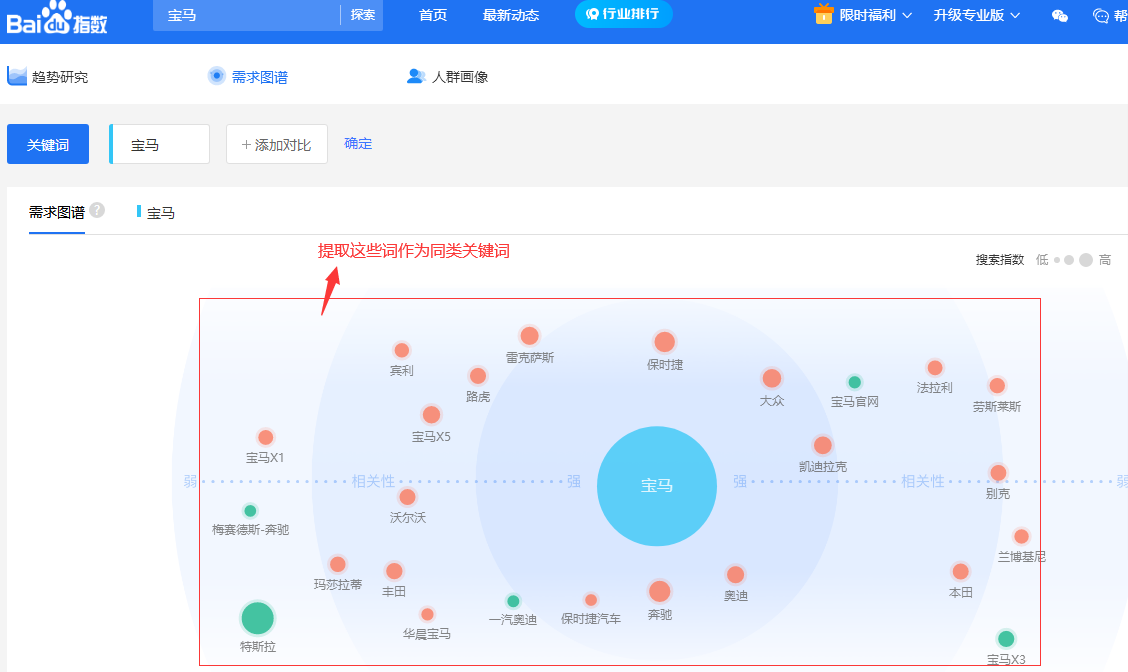Click the 搜索指数 legend label
Viewport: 1128px width, 672px height.
[x=1000, y=260]
